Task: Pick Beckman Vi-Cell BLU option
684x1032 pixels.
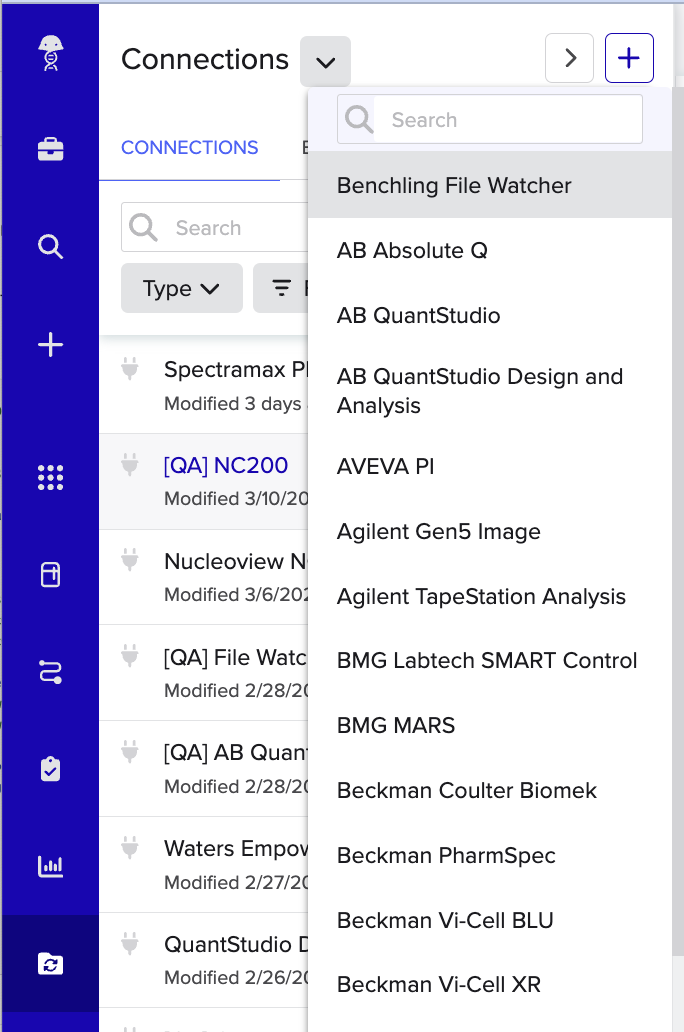Action: pos(490,920)
